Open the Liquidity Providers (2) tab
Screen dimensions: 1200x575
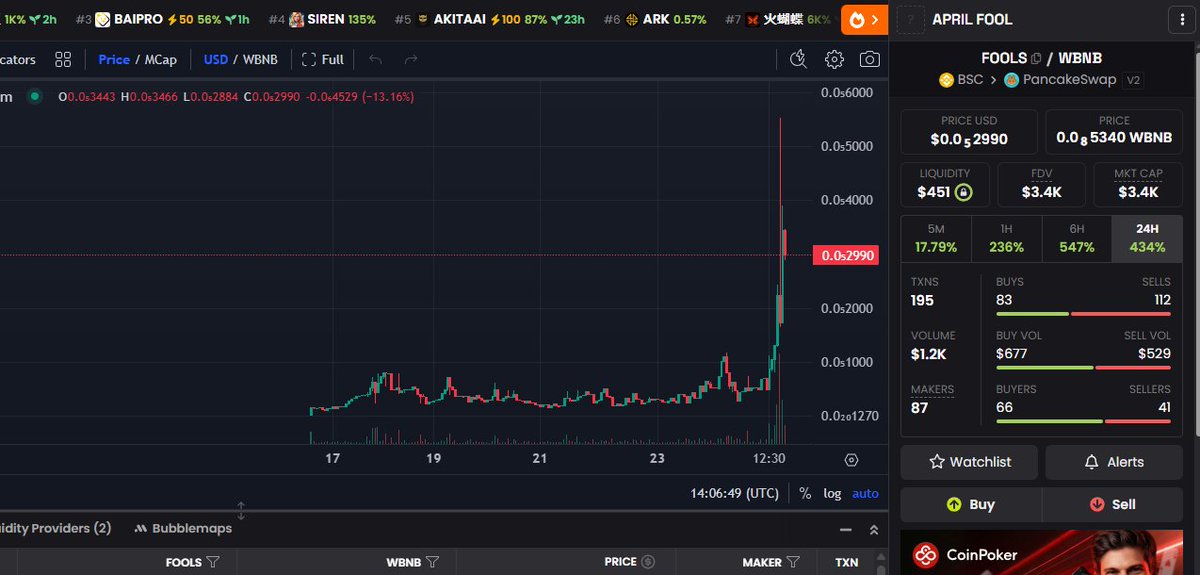click(56, 528)
